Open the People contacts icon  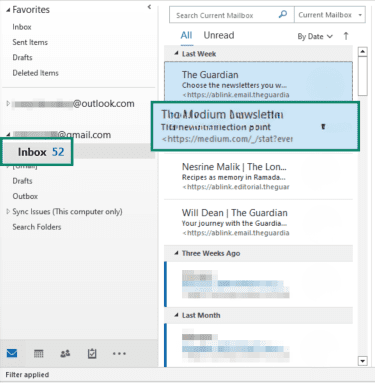coord(65,353)
